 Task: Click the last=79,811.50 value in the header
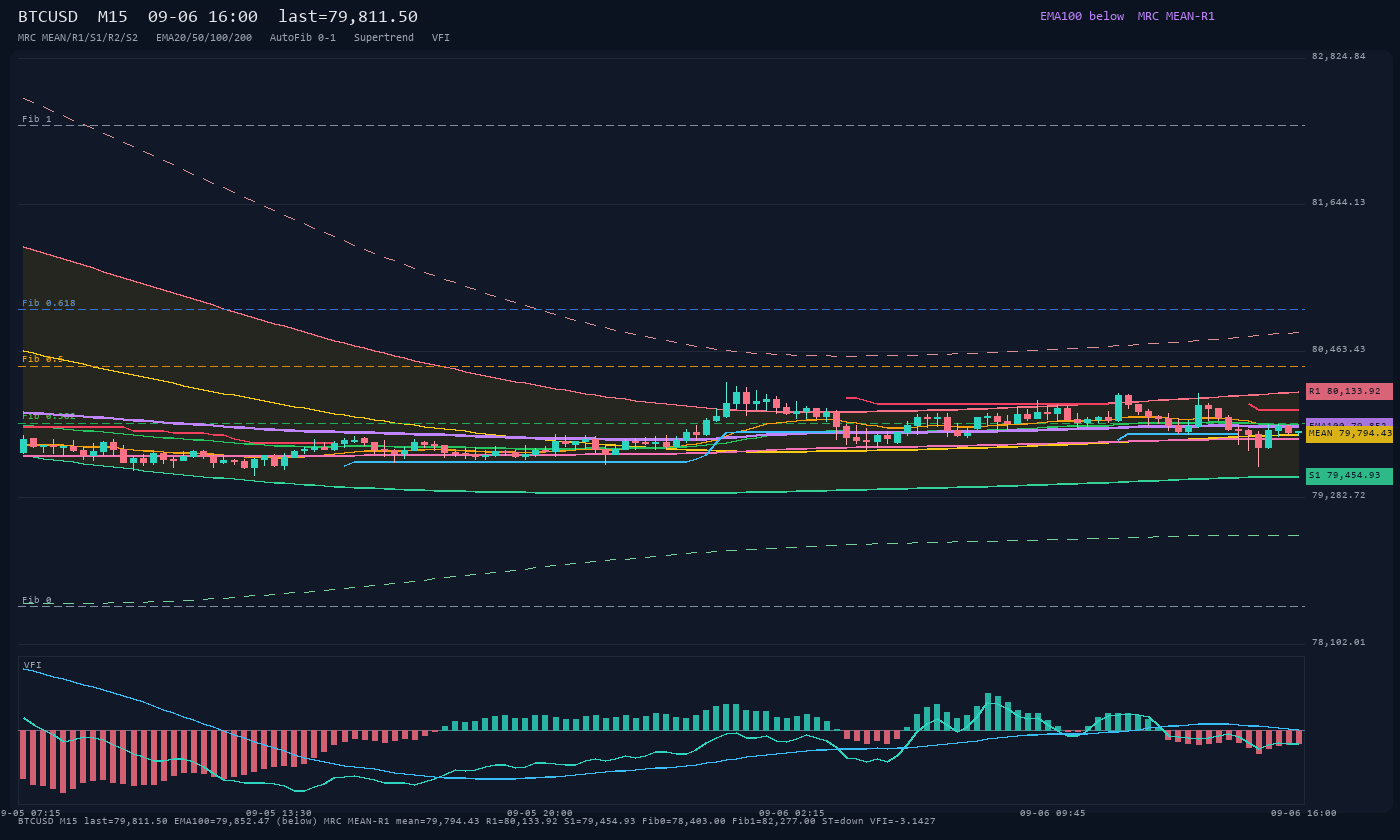(x=348, y=17)
